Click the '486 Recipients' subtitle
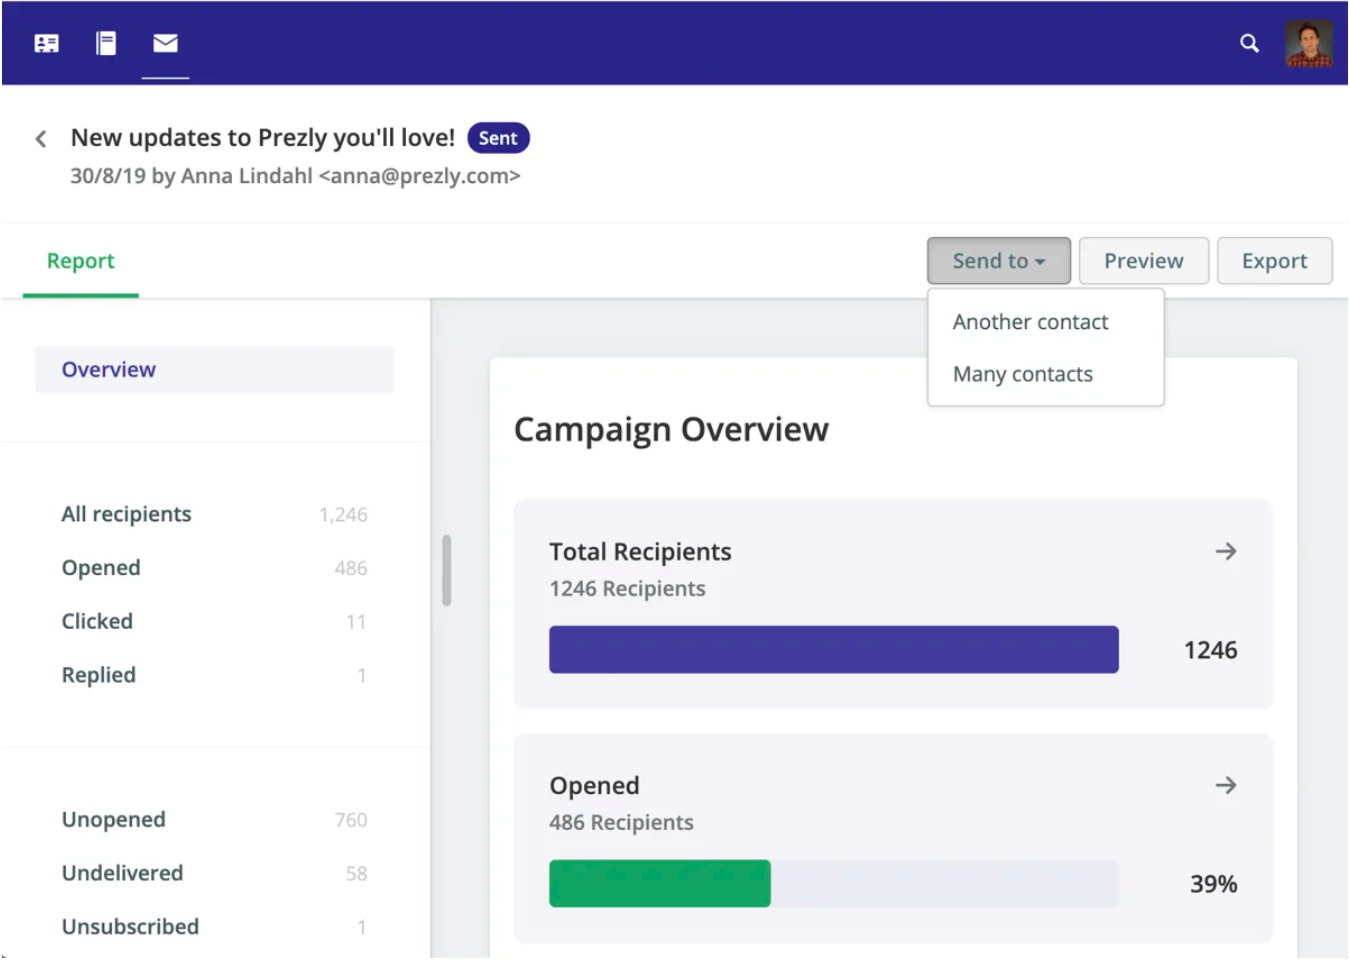 (621, 823)
